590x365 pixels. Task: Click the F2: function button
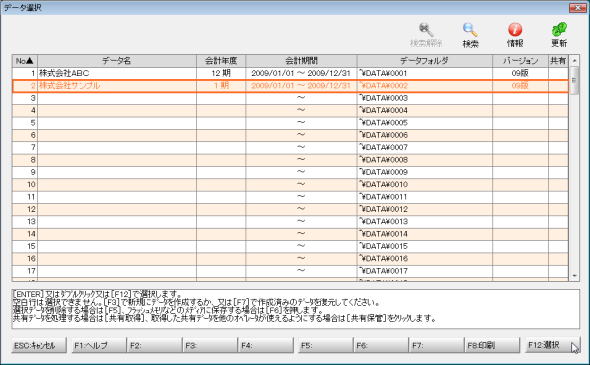click(154, 345)
